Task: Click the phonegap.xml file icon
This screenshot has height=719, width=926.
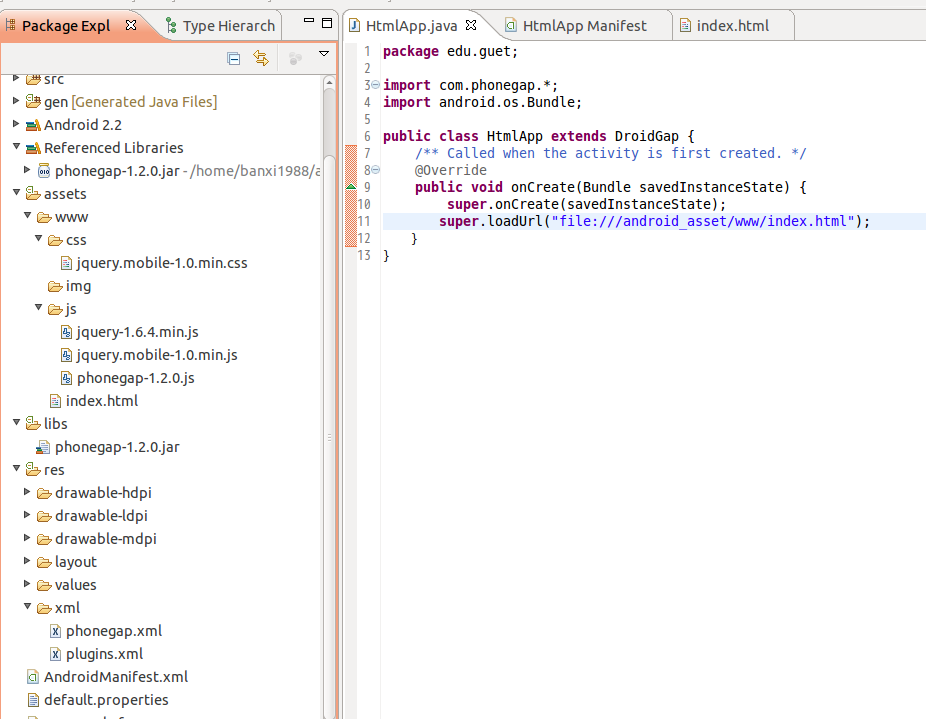Action: pos(55,631)
